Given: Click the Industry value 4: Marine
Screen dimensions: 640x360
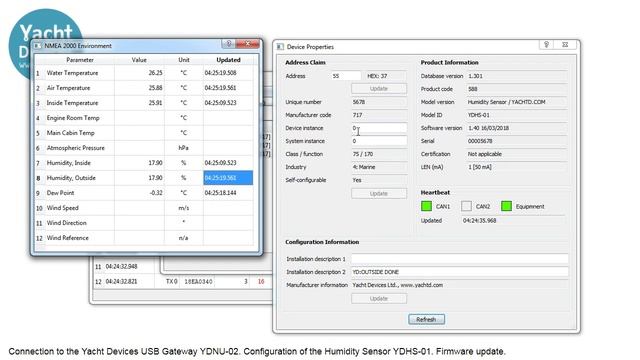Looking at the screenshot, I should (x=364, y=167).
